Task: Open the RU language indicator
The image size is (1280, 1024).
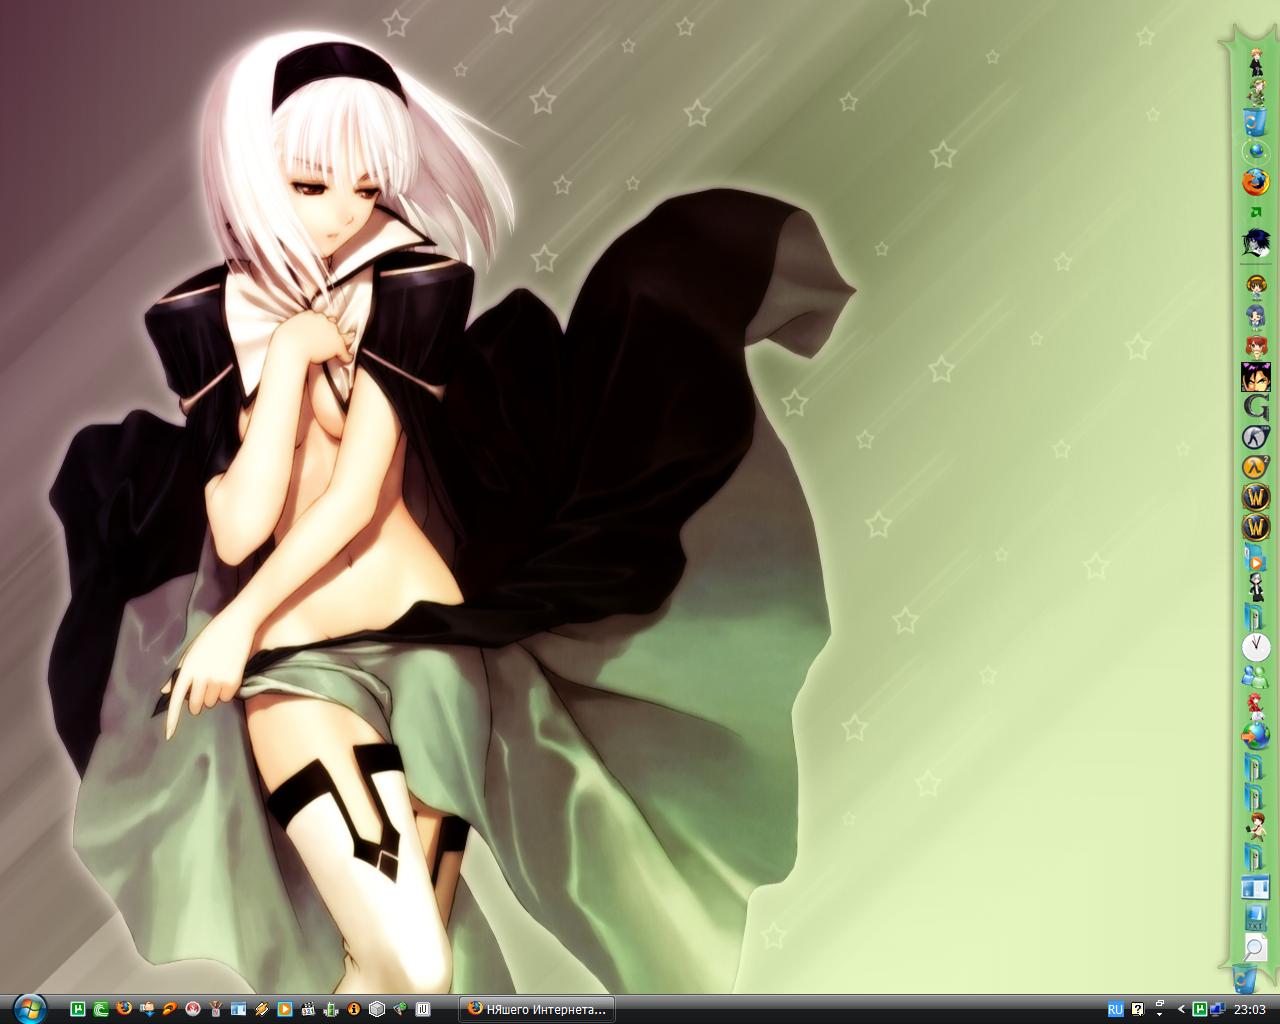Action: (x=1116, y=1009)
